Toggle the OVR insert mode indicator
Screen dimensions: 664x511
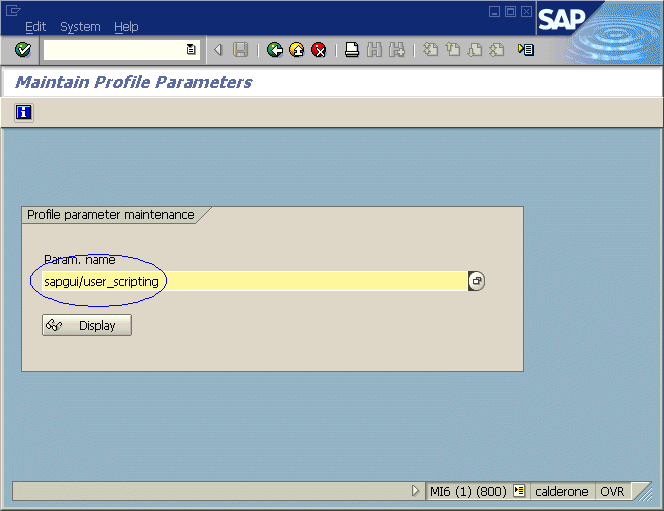pyautogui.click(x=611, y=491)
